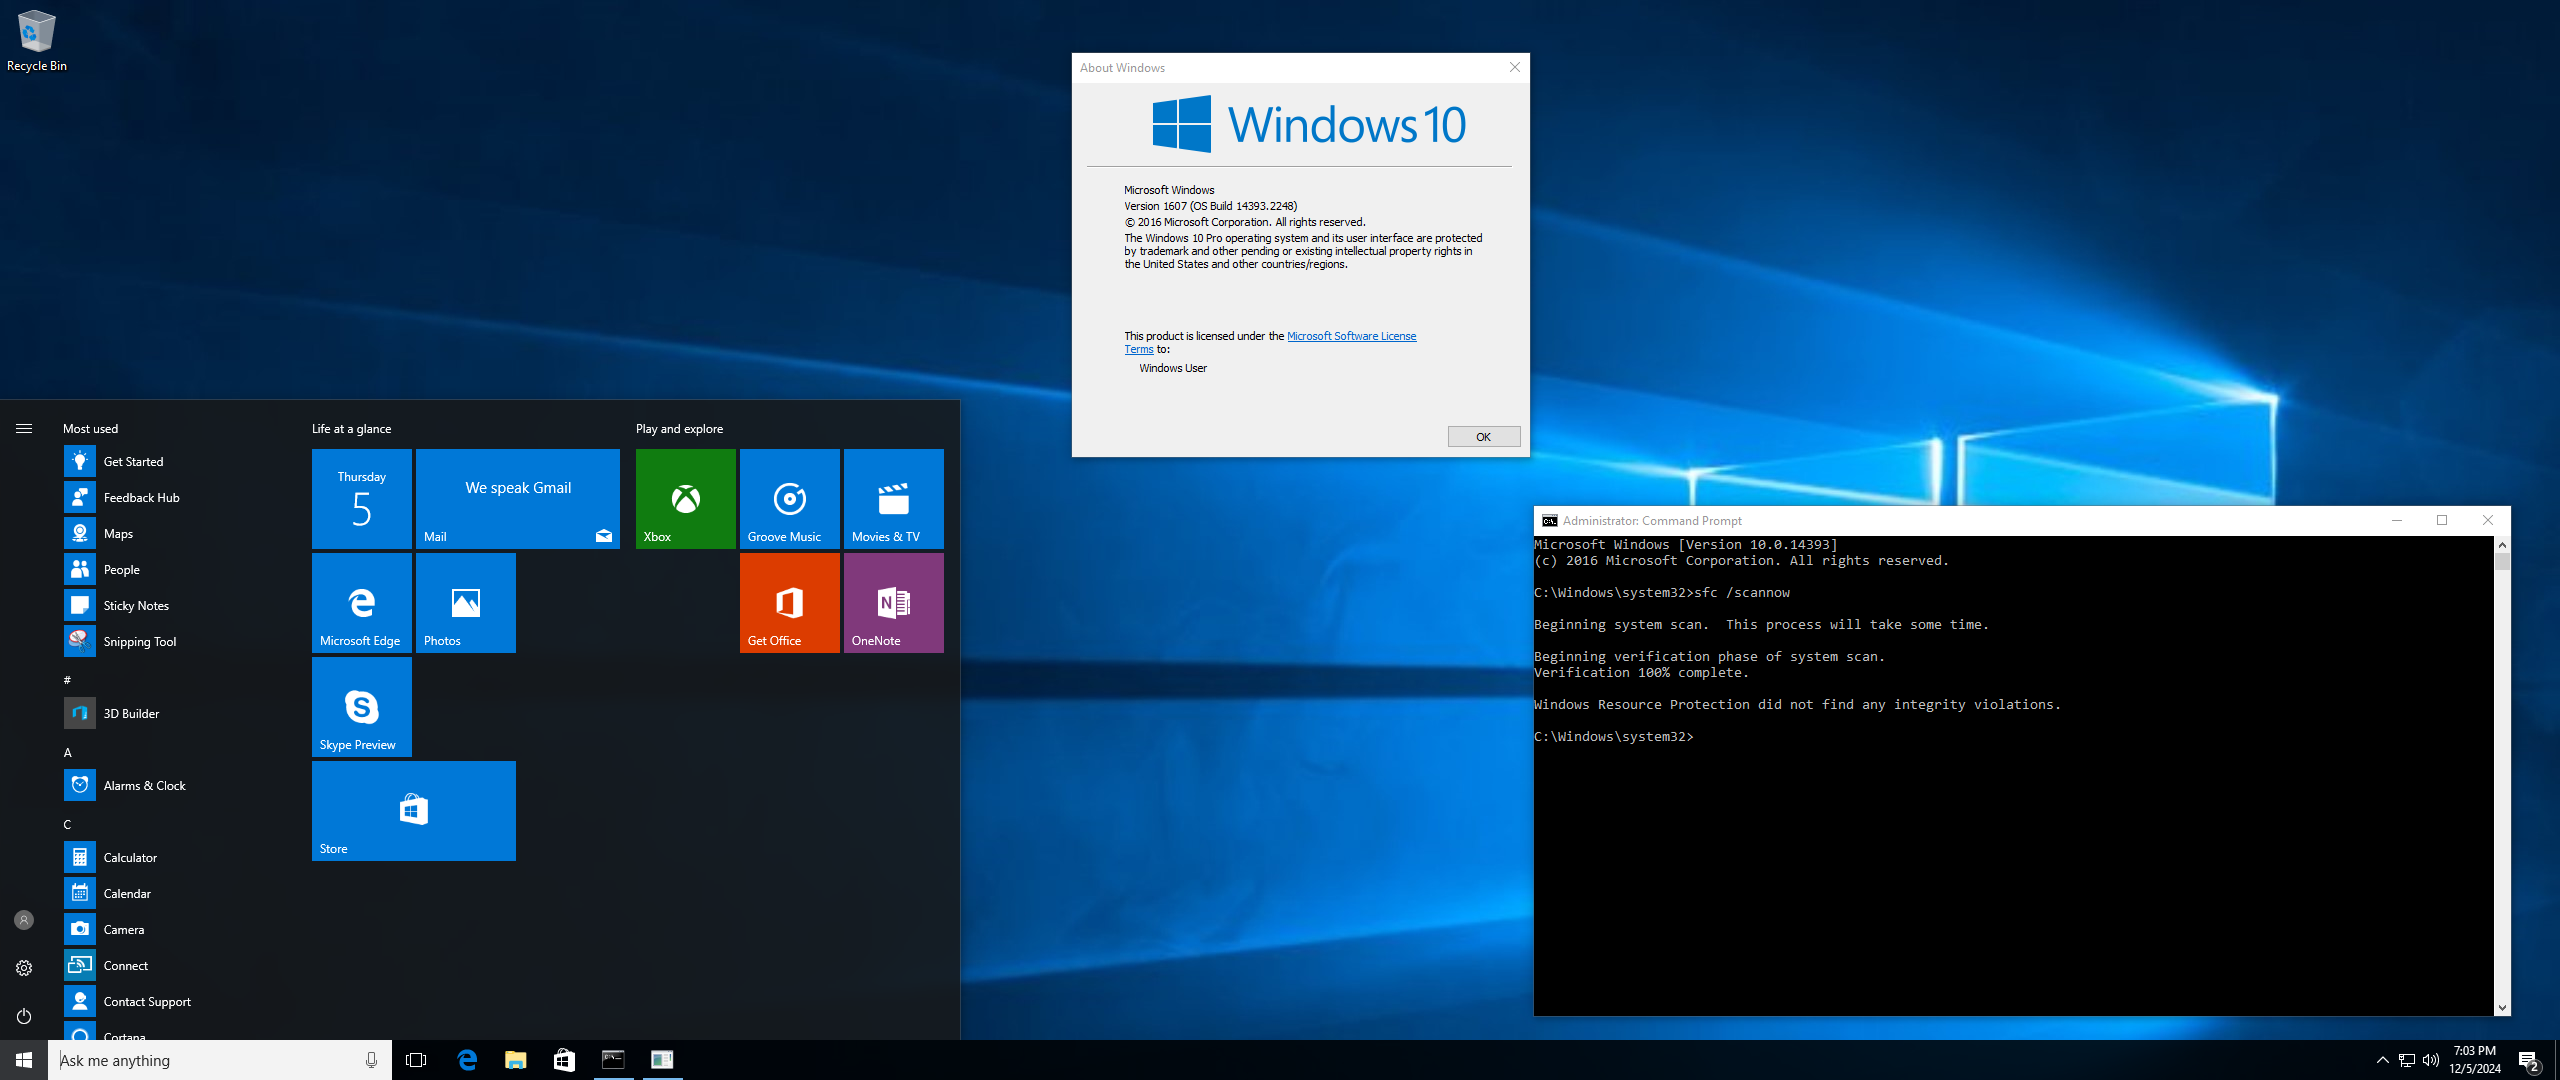Open the Recycle Bin desktop icon
The height and width of the screenshot is (1080, 2560).
click(x=36, y=42)
